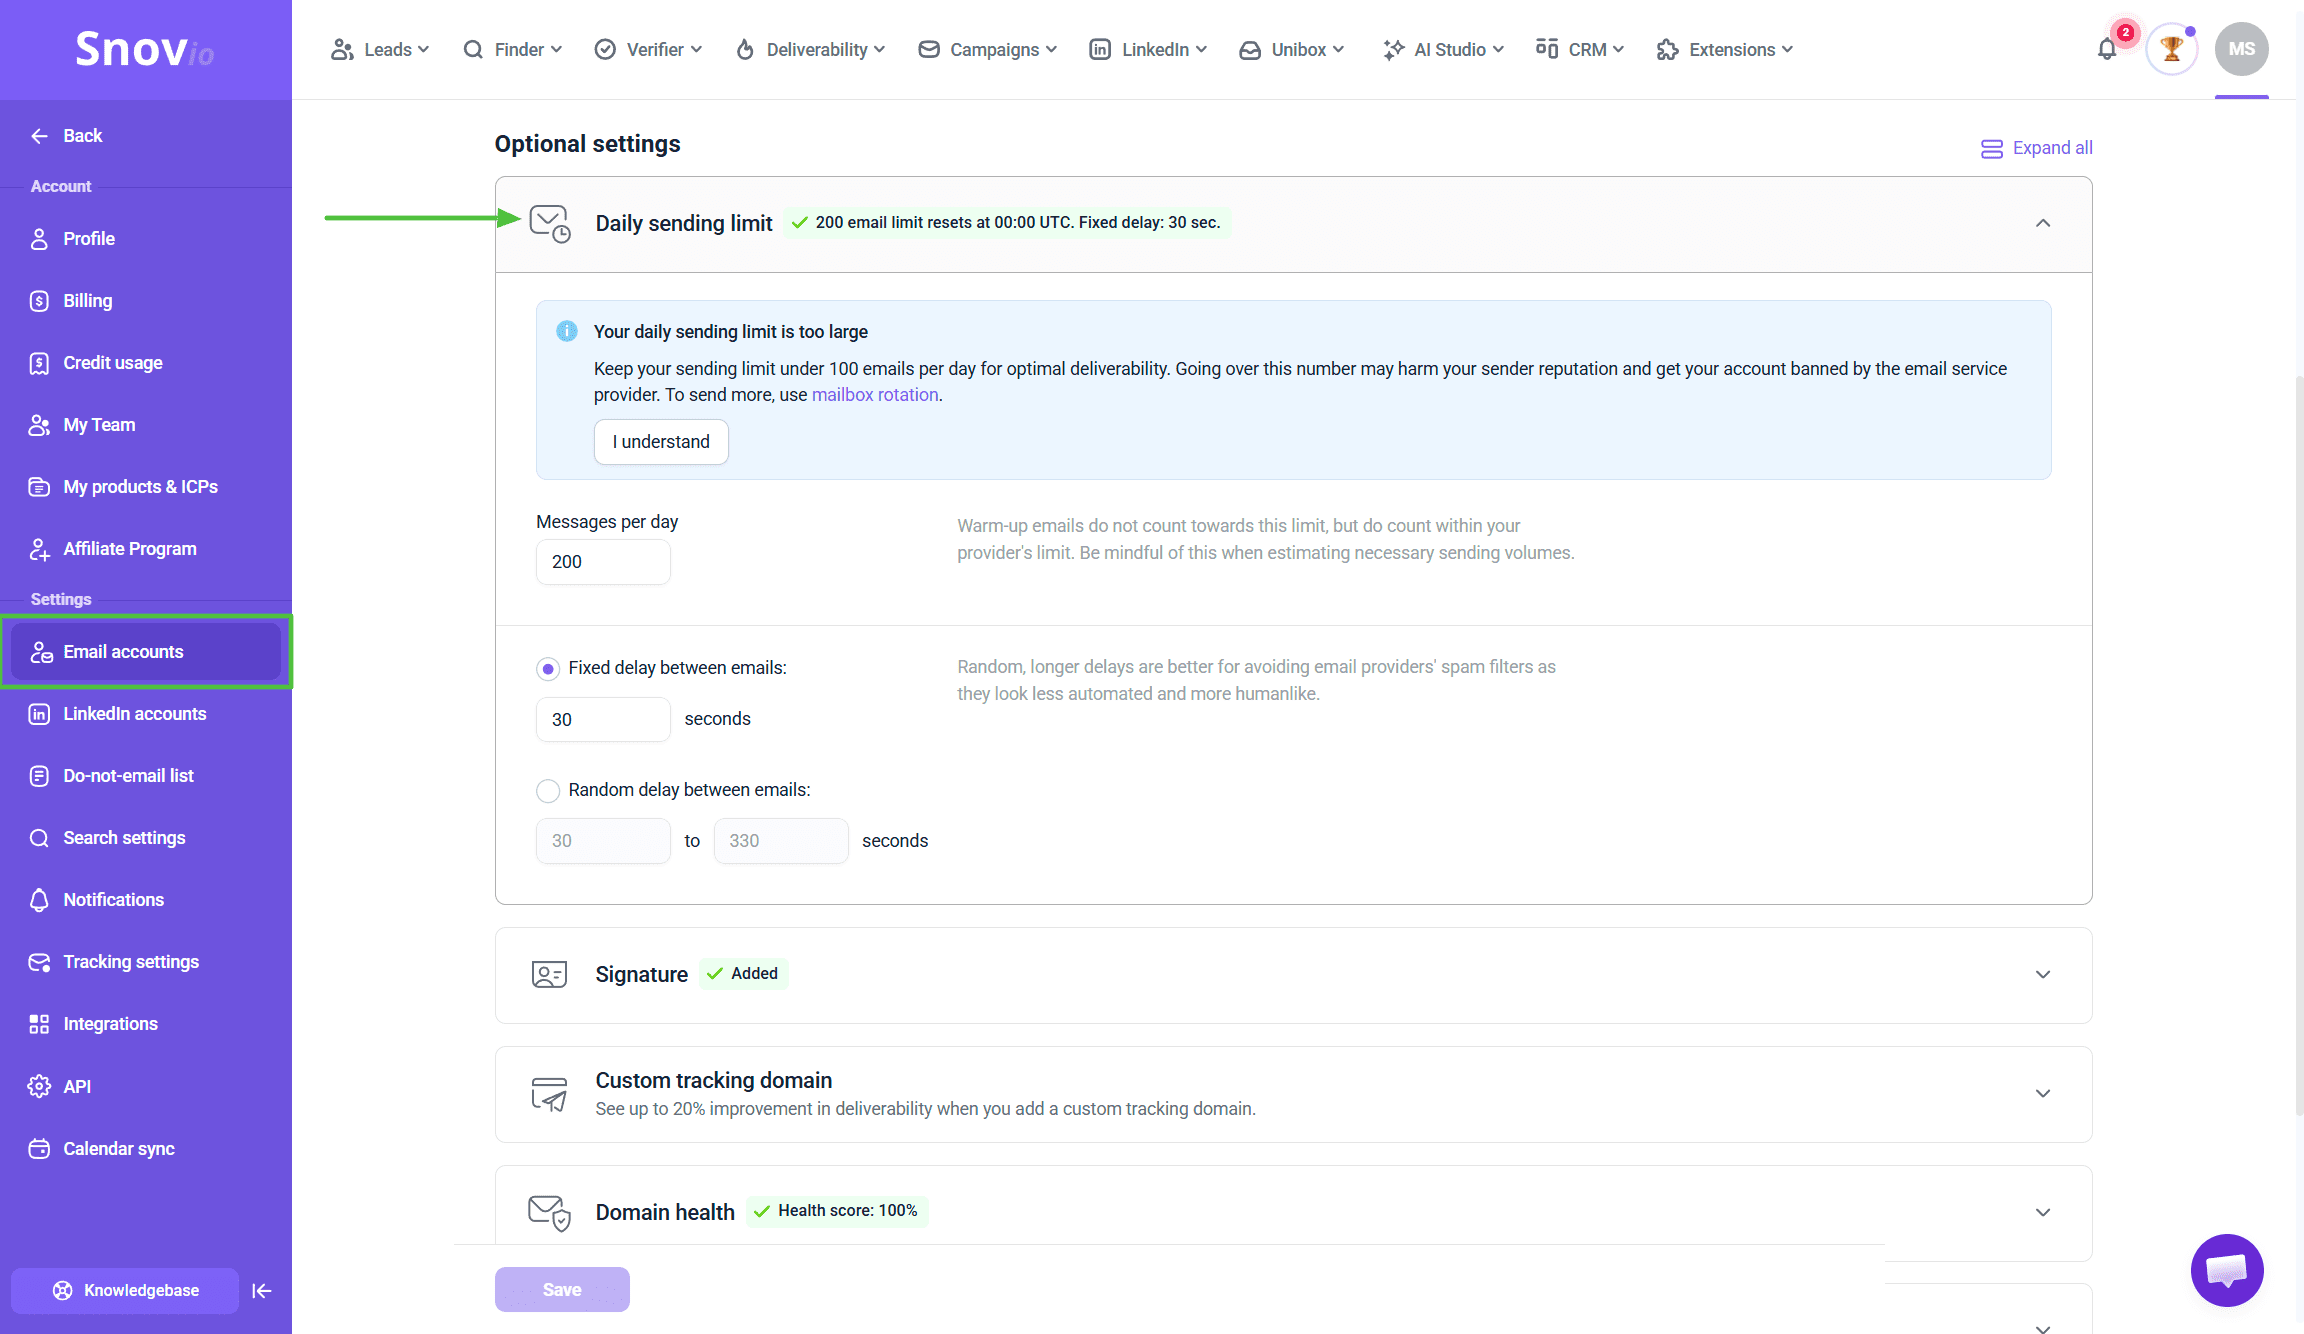Click the Snov.io logo

point(145,49)
